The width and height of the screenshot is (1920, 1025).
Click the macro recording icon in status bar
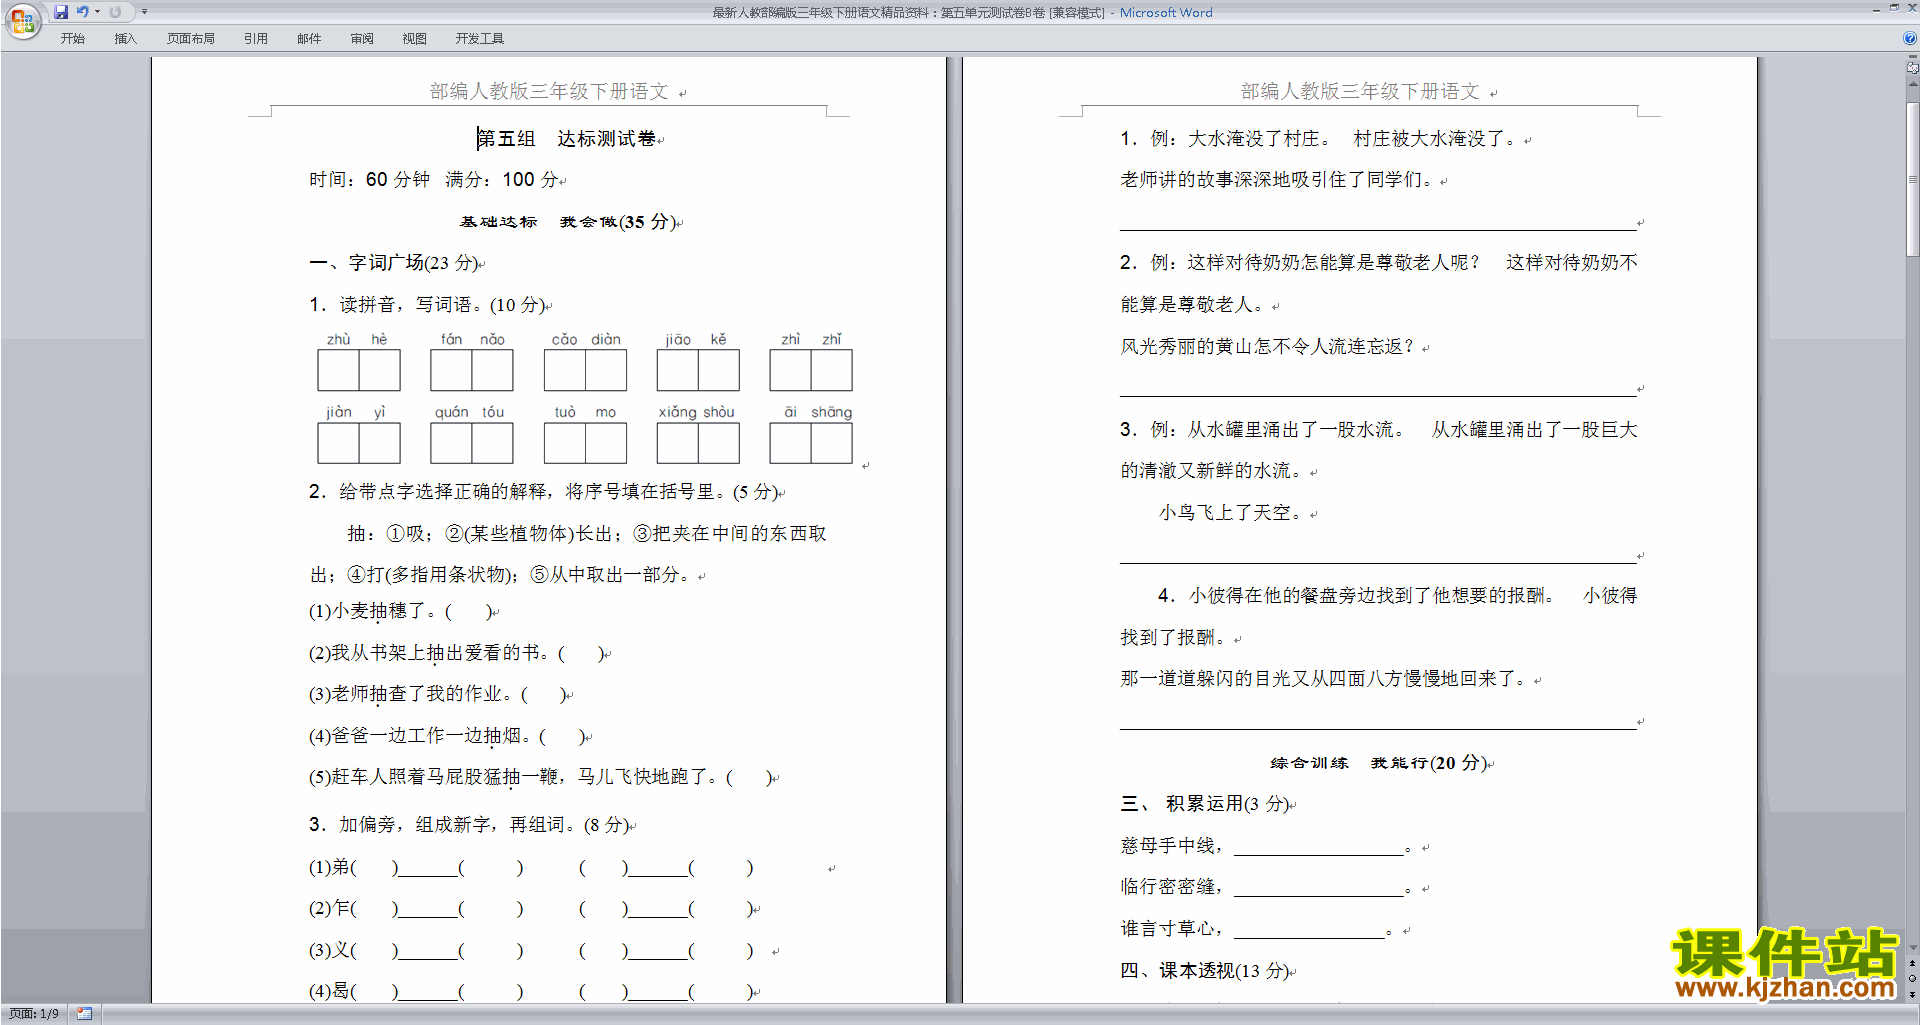tap(84, 1014)
